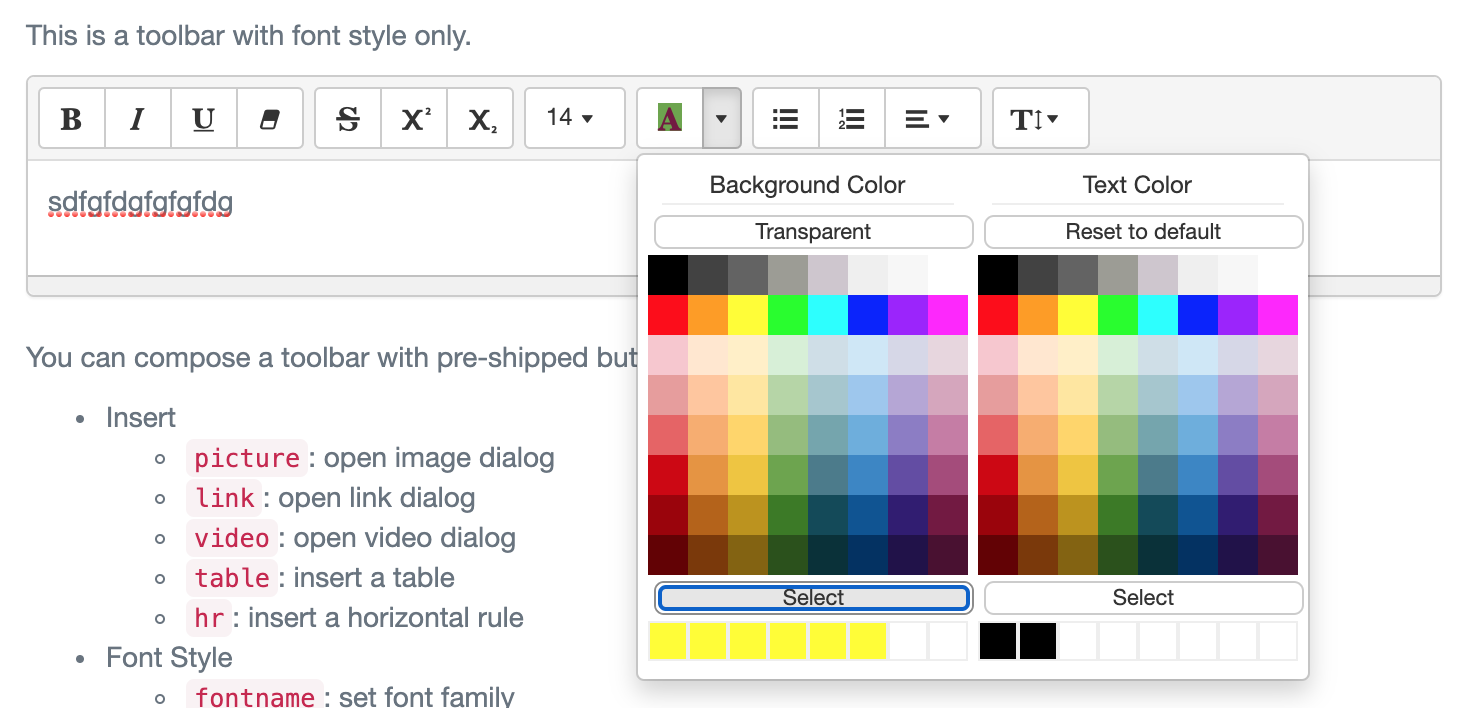
Task: Click the 'hr' code label
Action: point(209,618)
